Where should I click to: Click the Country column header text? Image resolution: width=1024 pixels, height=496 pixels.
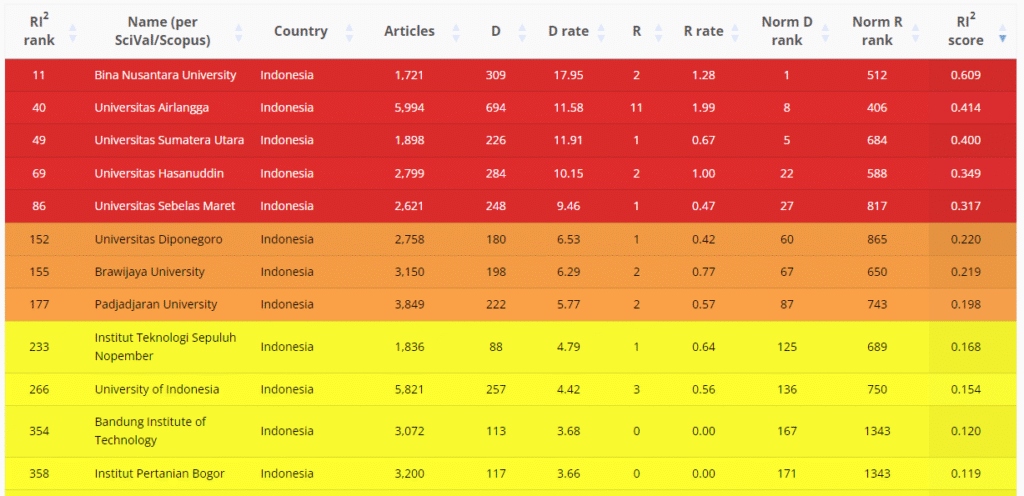300,31
